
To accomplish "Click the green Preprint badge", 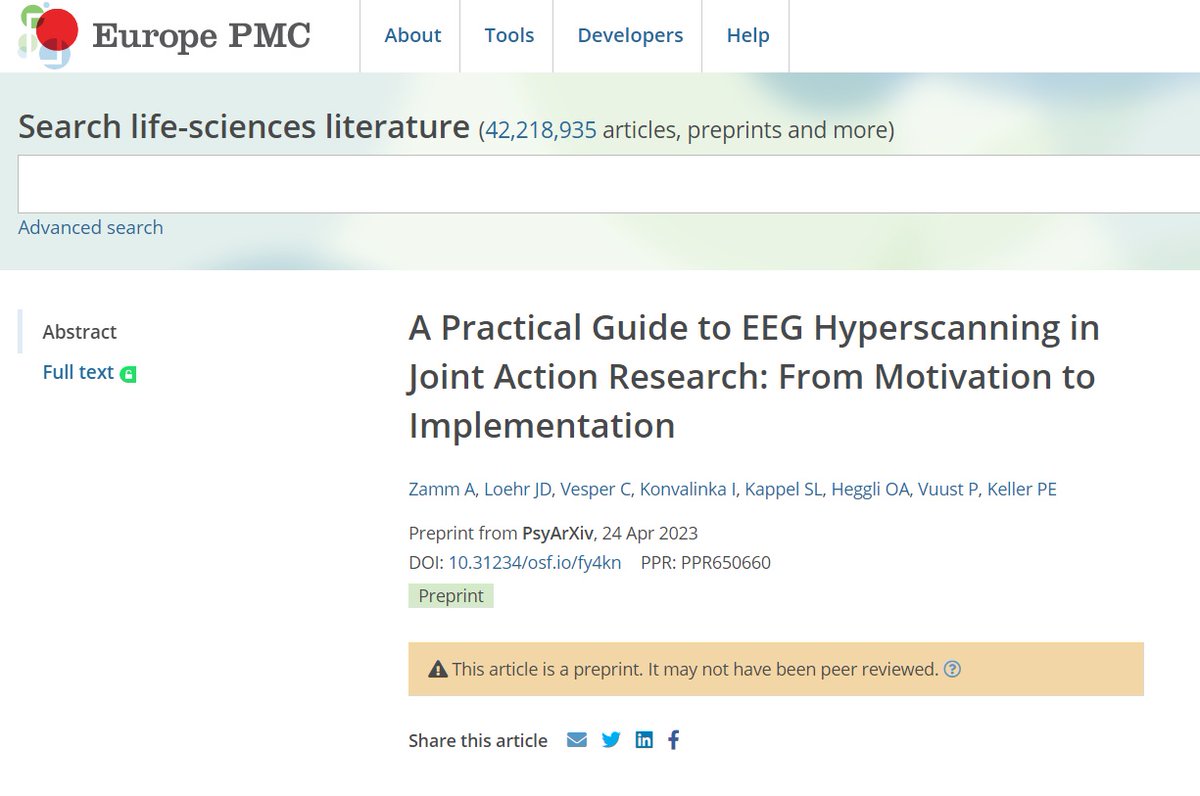I will tap(451, 596).
